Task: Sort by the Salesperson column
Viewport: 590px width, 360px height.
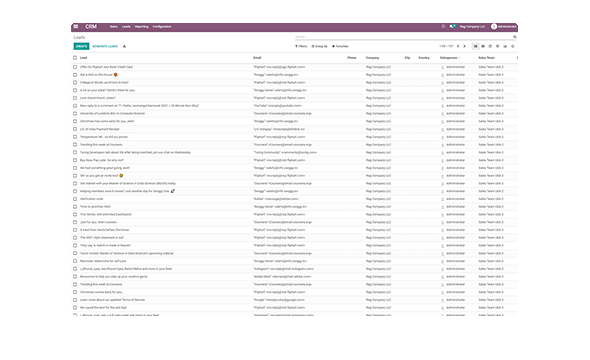Action: click(449, 58)
